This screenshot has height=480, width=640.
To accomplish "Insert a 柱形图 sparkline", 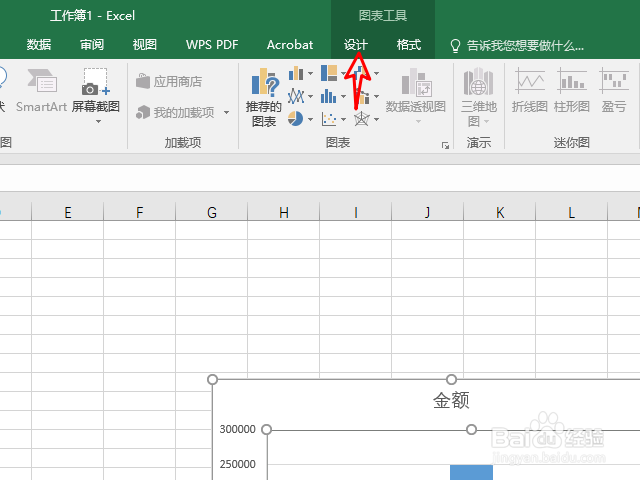I will (x=571, y=91).
